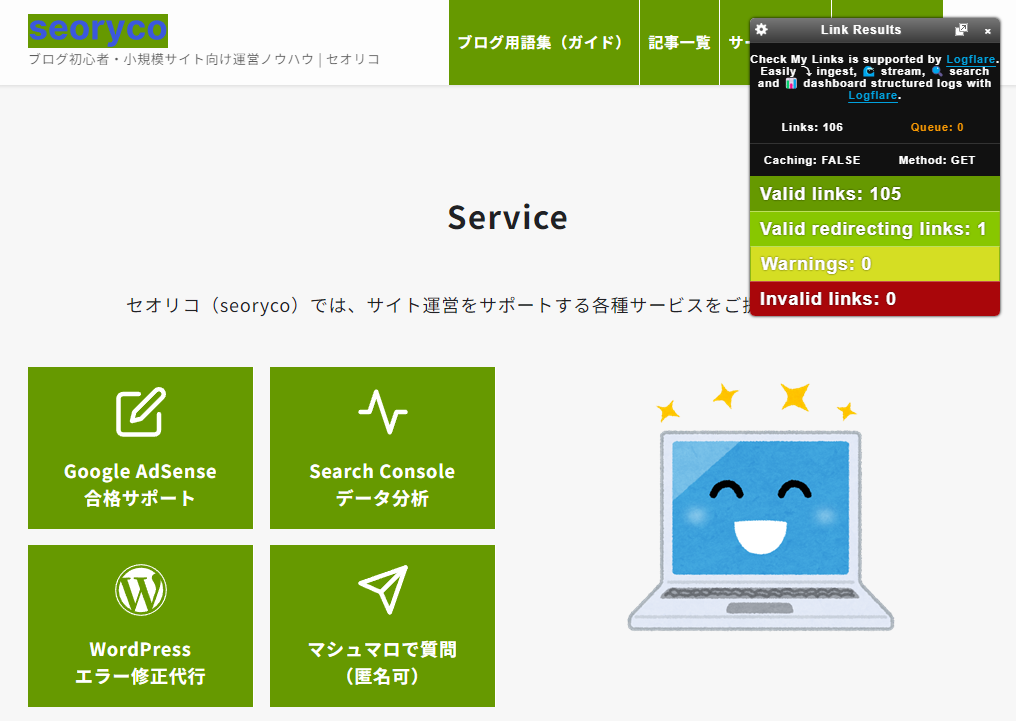Select Invalid links: 0 row
Viewport: 1016px width, 721px height.
875,299
